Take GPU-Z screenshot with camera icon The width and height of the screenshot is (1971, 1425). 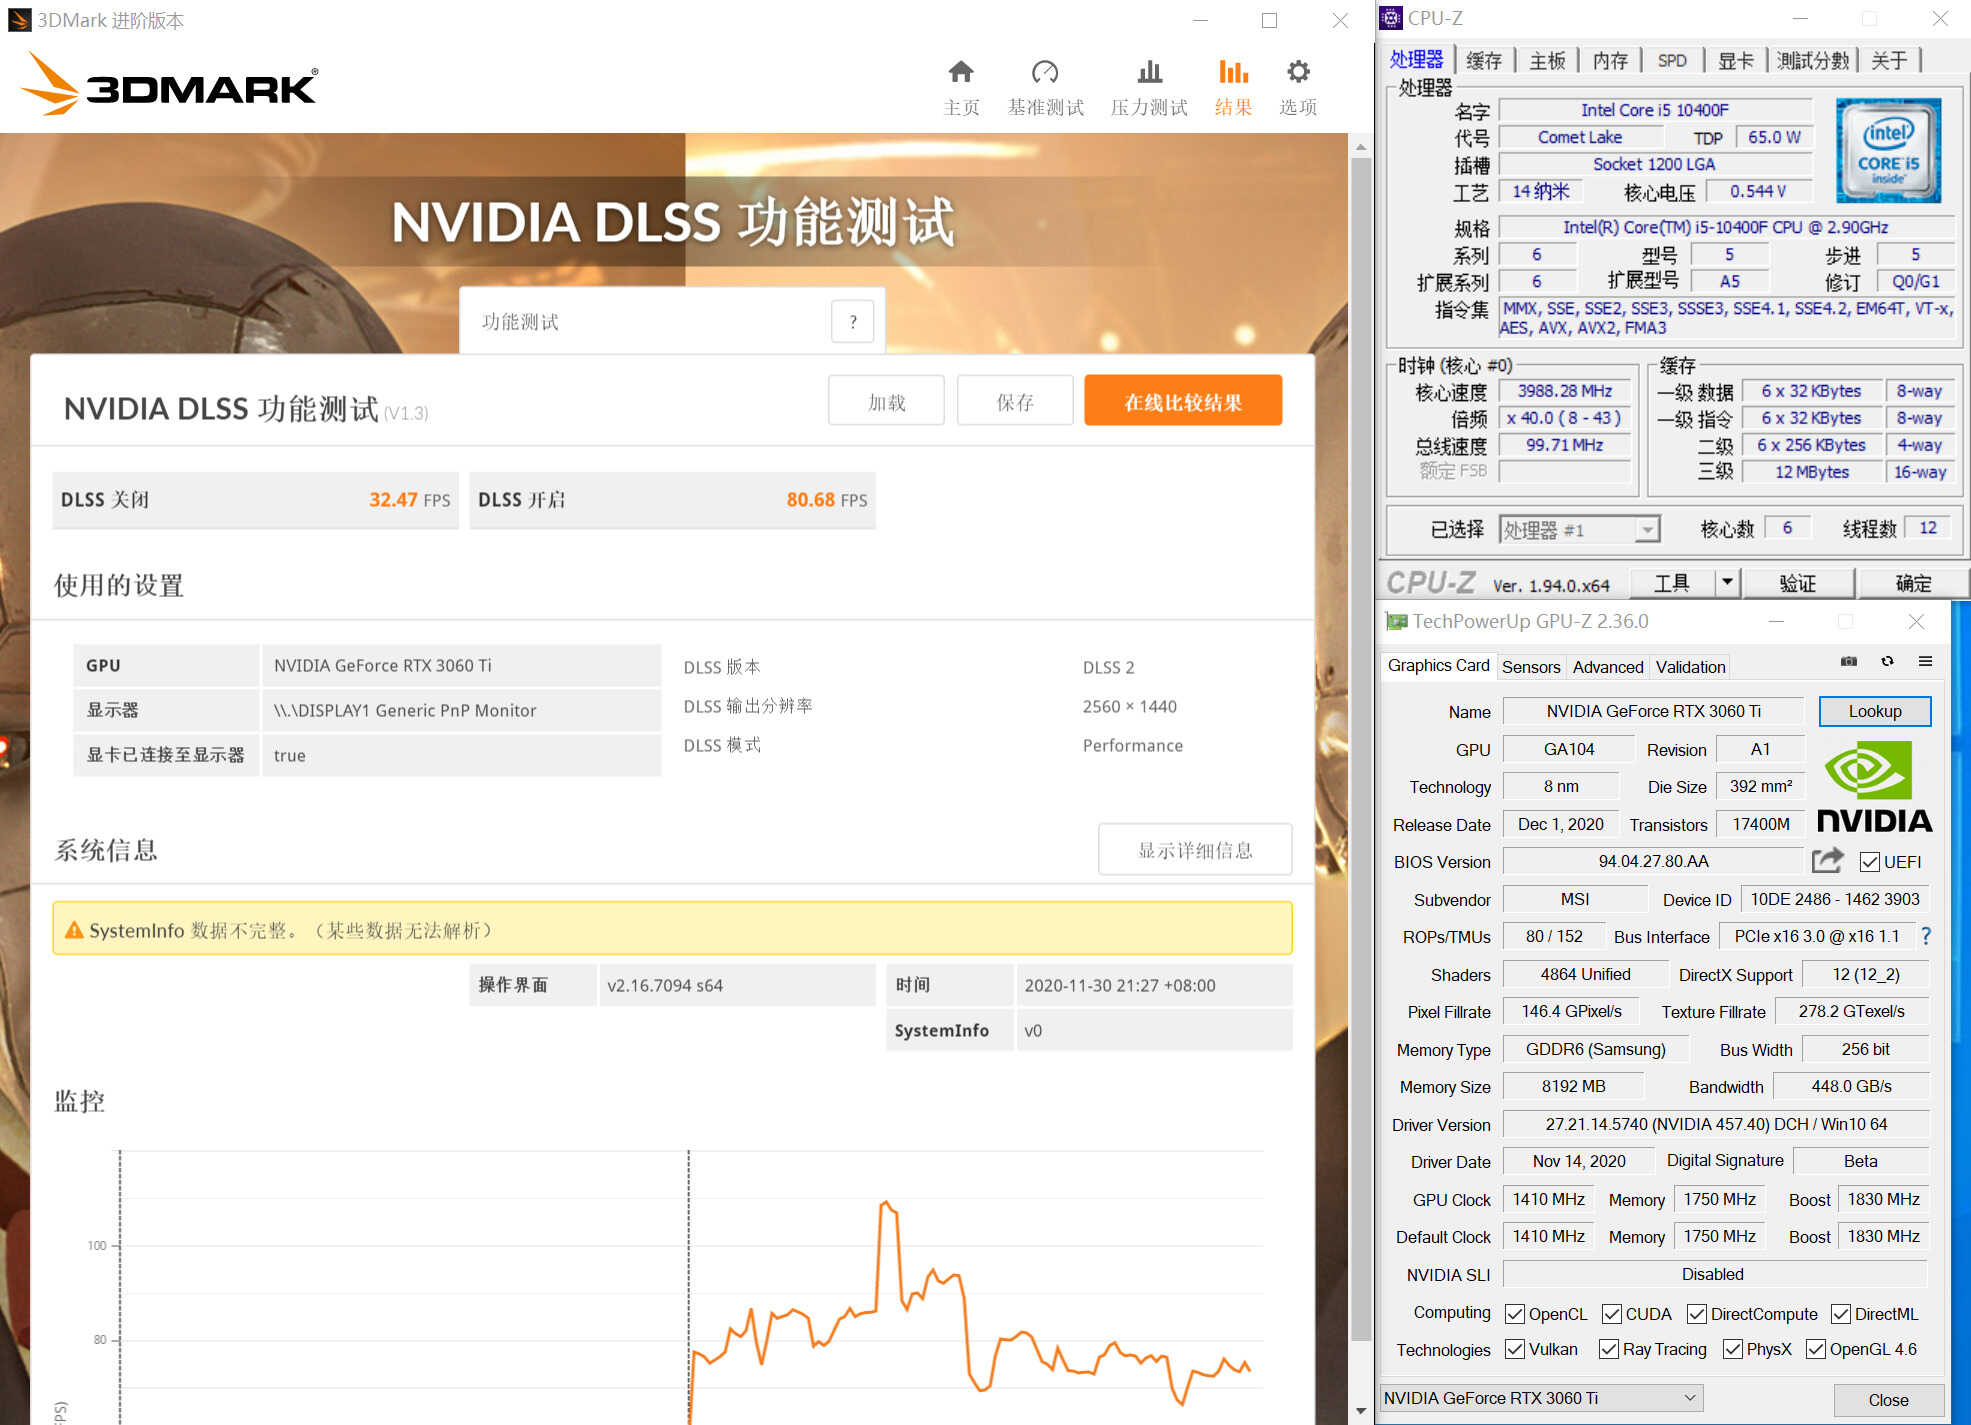[1849, 661]
